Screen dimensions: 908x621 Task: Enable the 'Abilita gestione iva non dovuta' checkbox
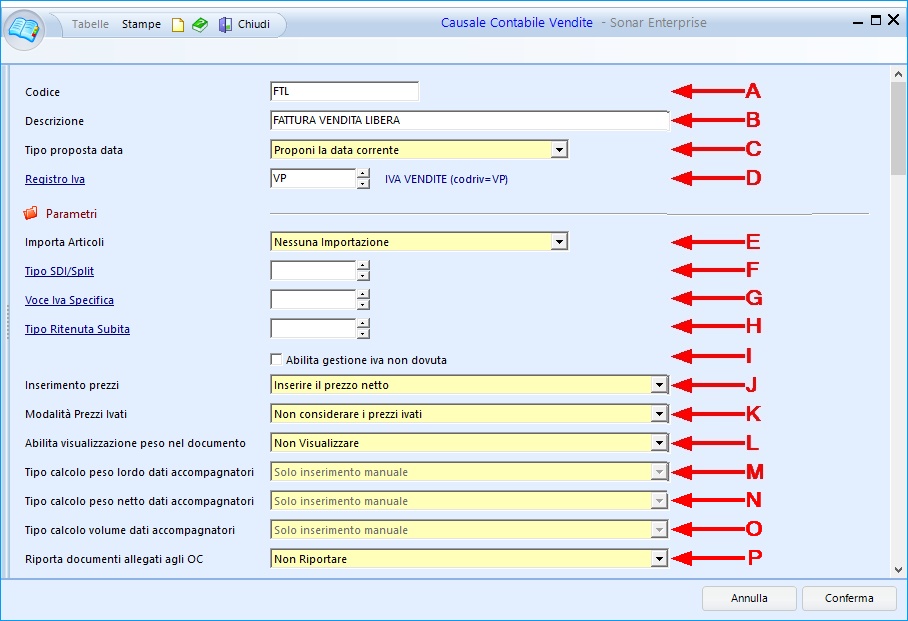[276, 360]
